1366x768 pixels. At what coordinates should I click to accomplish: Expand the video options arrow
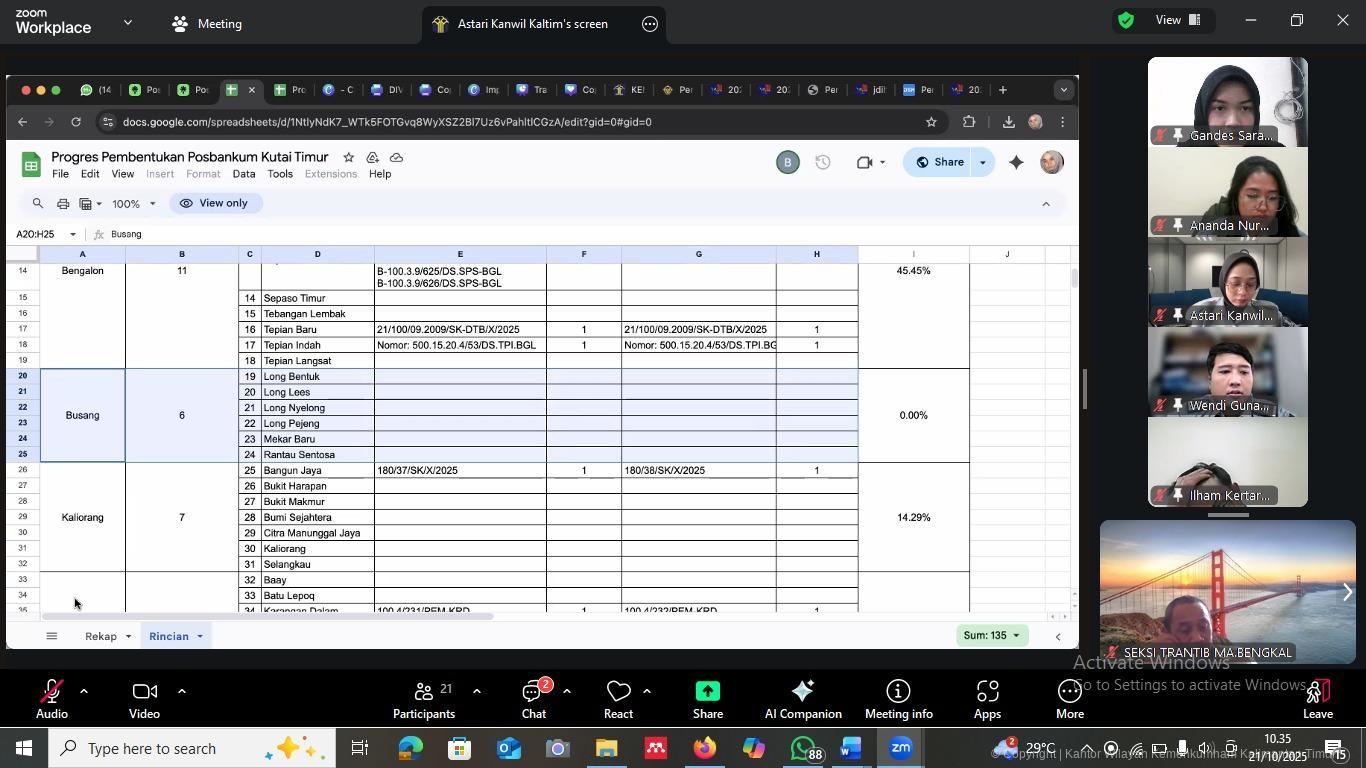(182, 691)
